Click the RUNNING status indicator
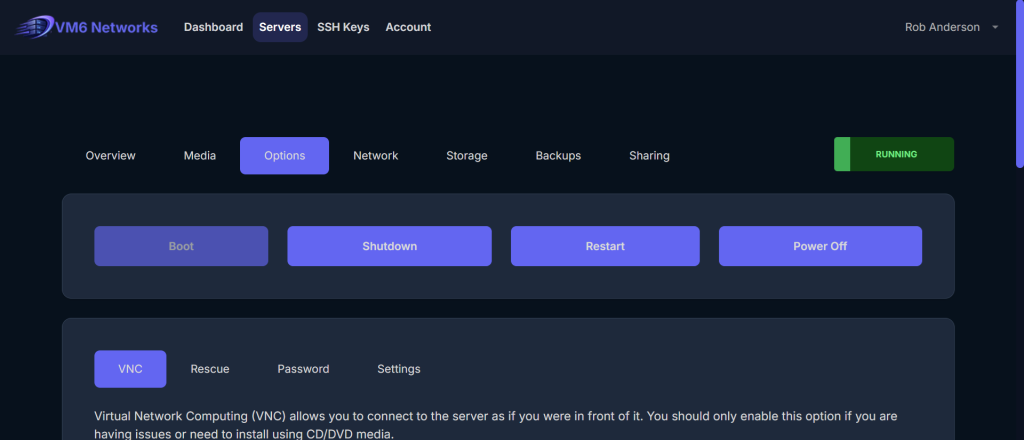The image size is (1024, 440). [x=894, y=155]
